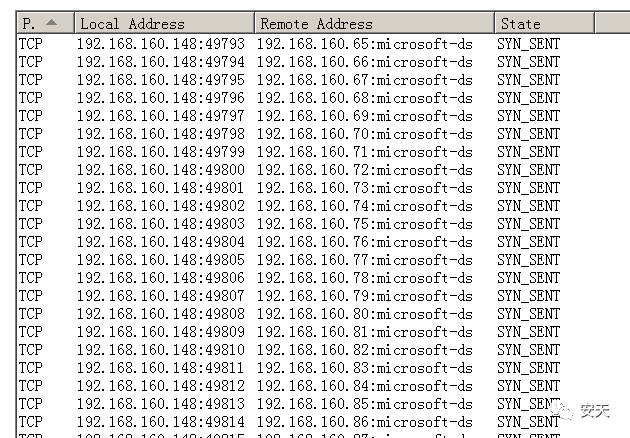Select the row with local port 49802
Screen dimensions: 630x438
click(289, 206)
